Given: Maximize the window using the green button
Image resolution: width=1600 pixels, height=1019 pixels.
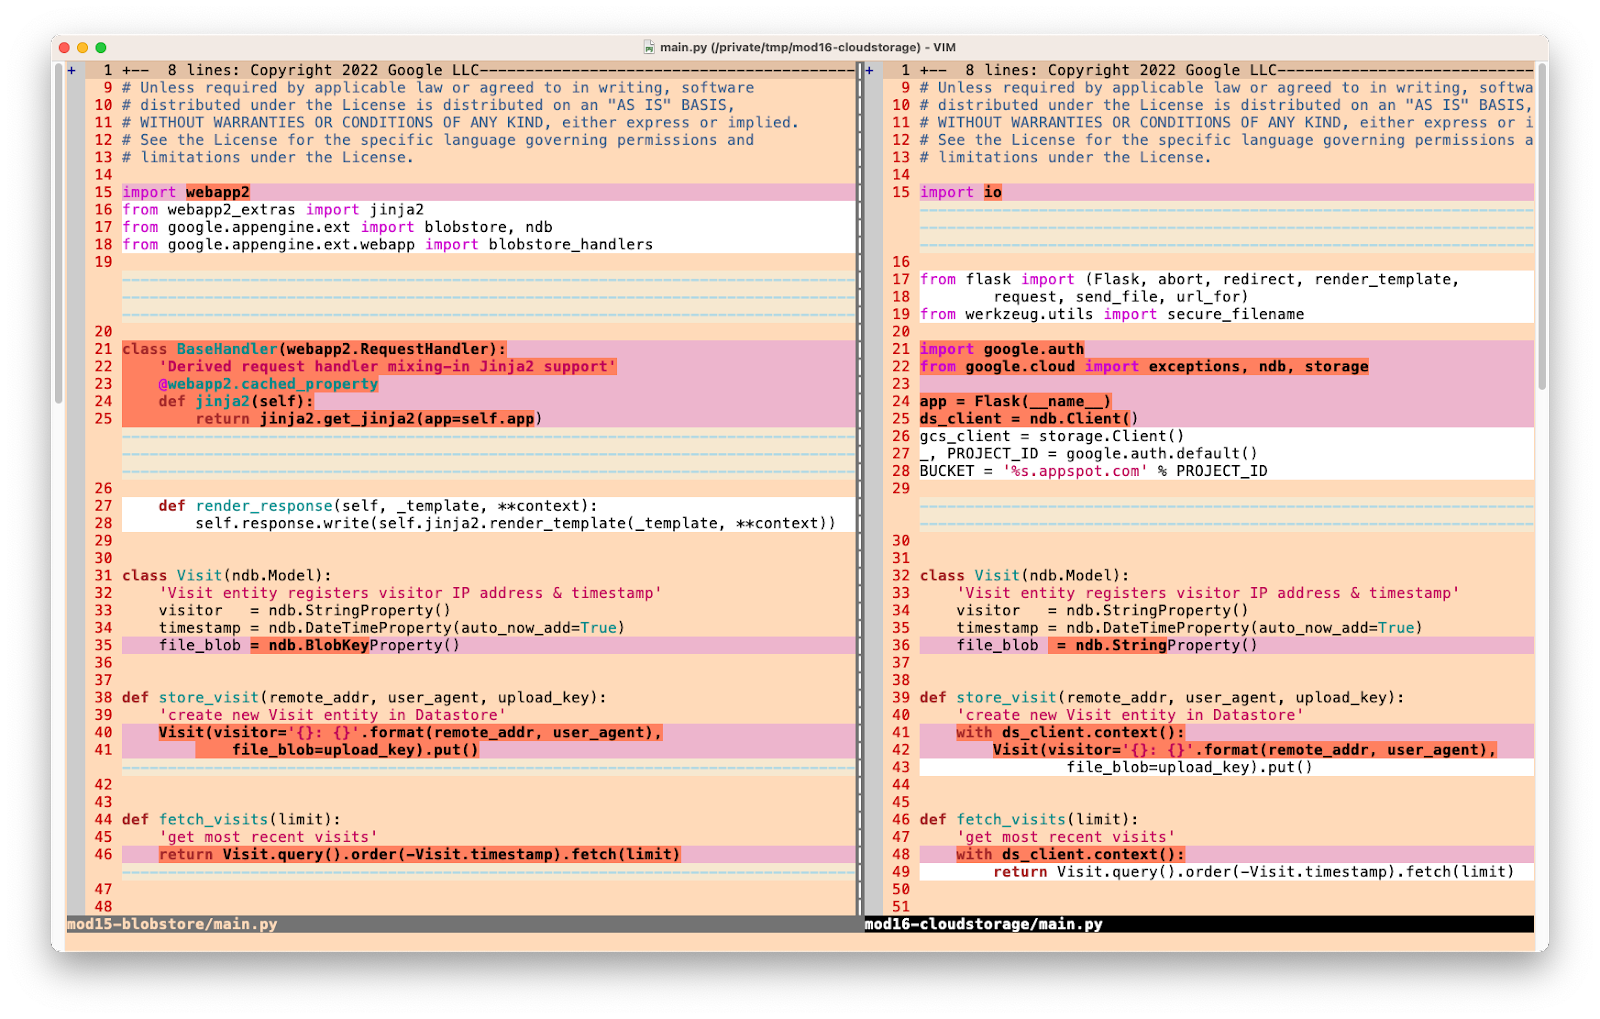Looking at the screenshot, I should [101, 47].
